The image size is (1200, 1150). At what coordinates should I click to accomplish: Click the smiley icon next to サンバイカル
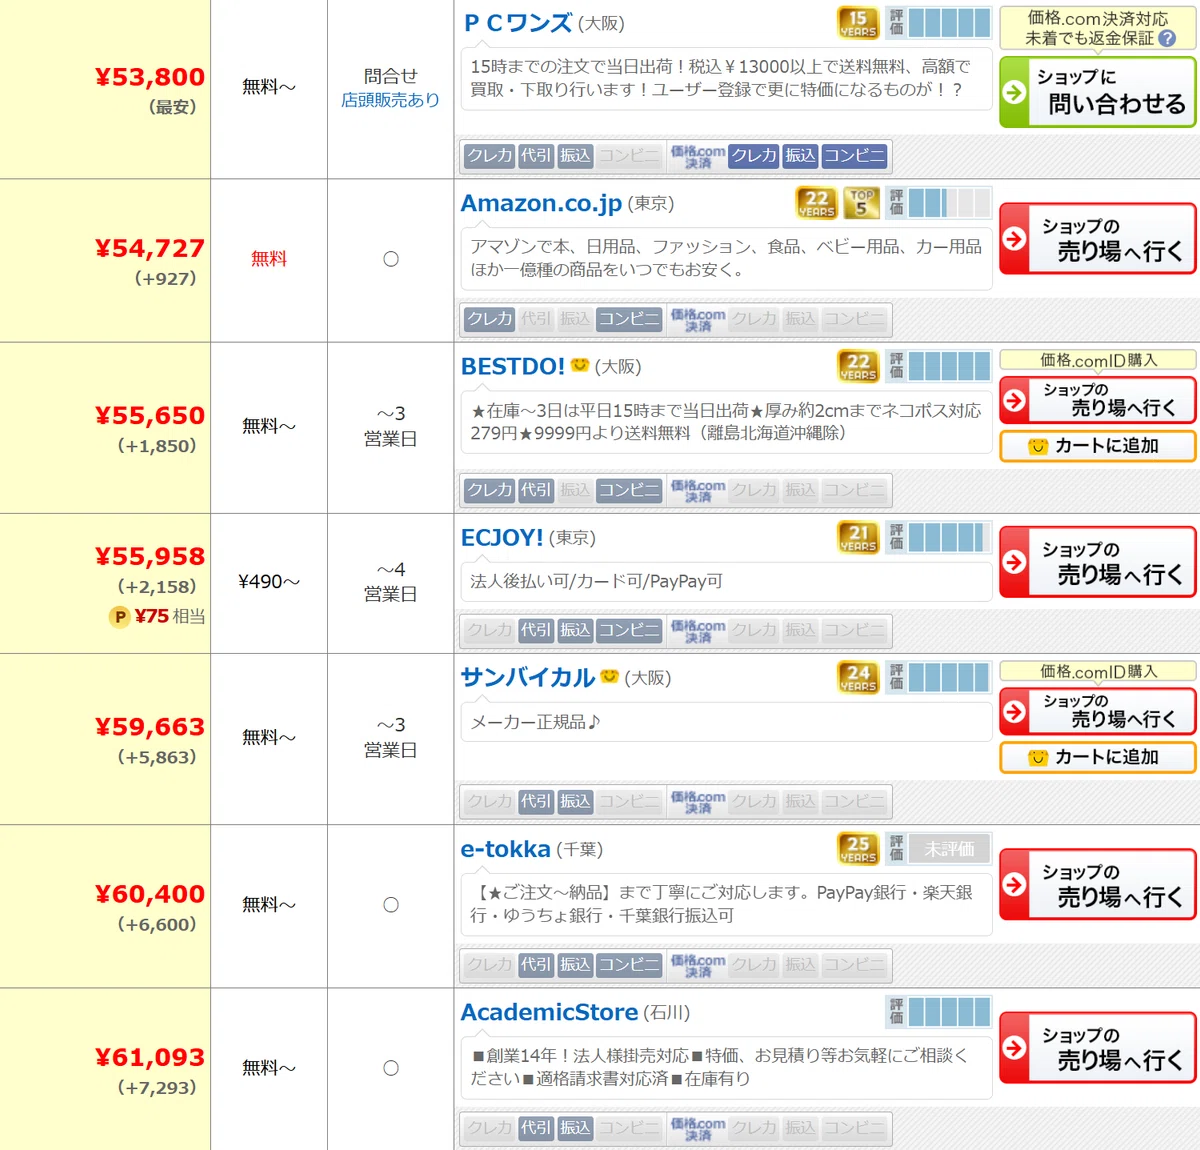pos(610,676)
